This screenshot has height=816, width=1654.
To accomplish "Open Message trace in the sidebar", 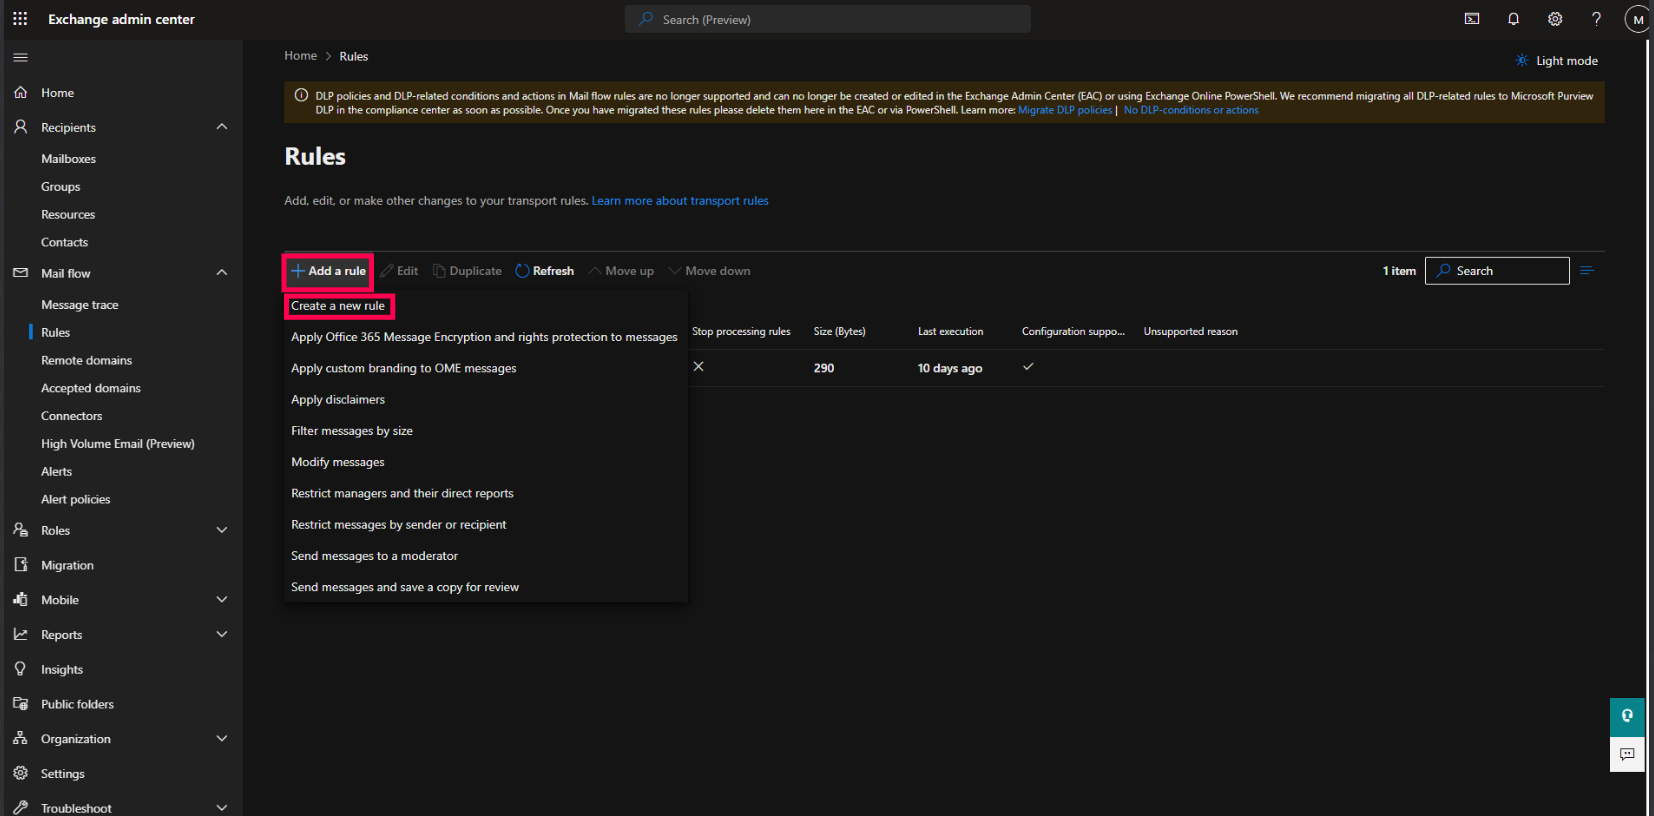I will (80, 305).
